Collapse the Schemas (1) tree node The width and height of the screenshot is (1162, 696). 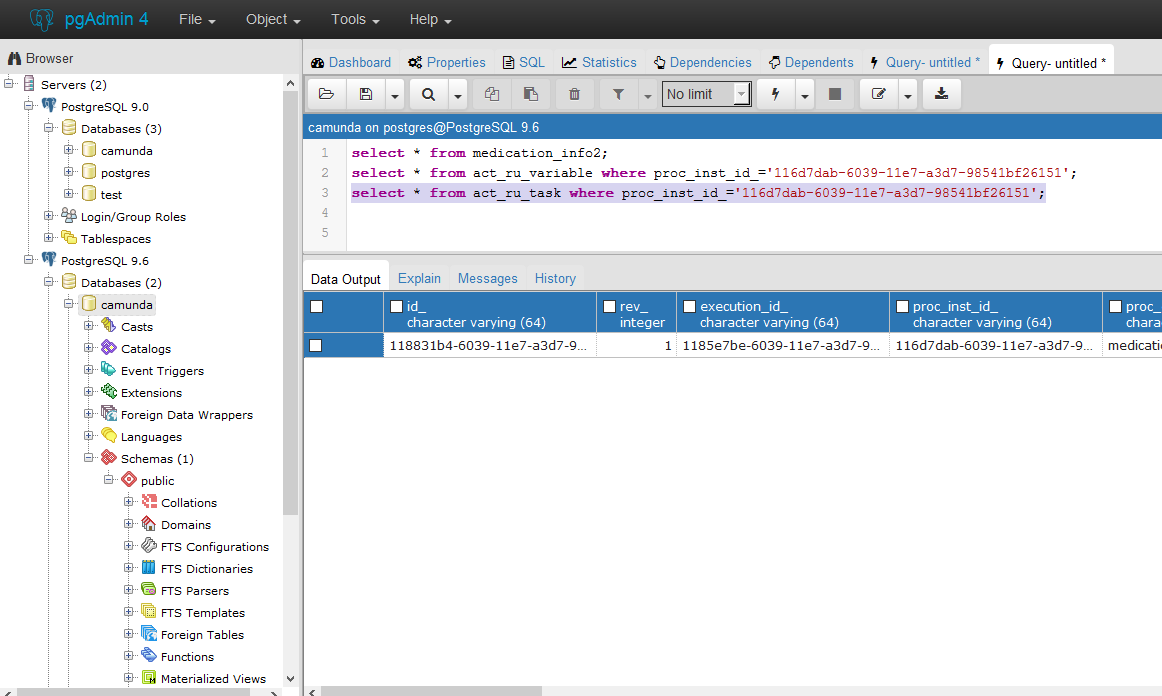tap(89, 457)
